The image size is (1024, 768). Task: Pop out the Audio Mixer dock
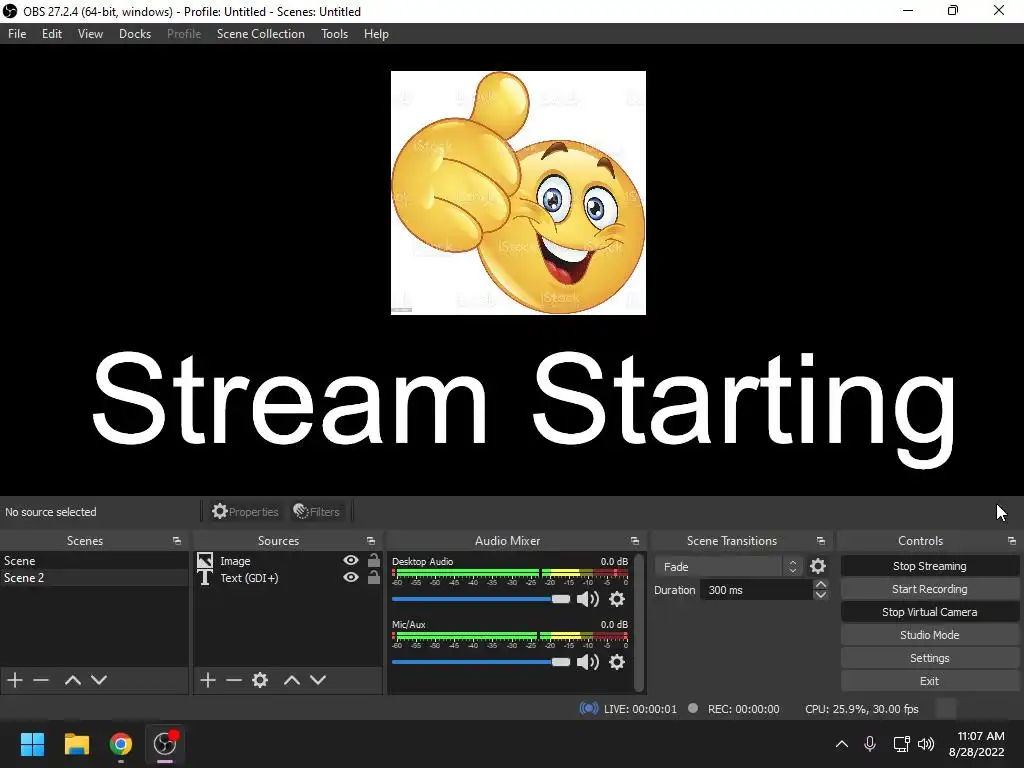point(635,541)
